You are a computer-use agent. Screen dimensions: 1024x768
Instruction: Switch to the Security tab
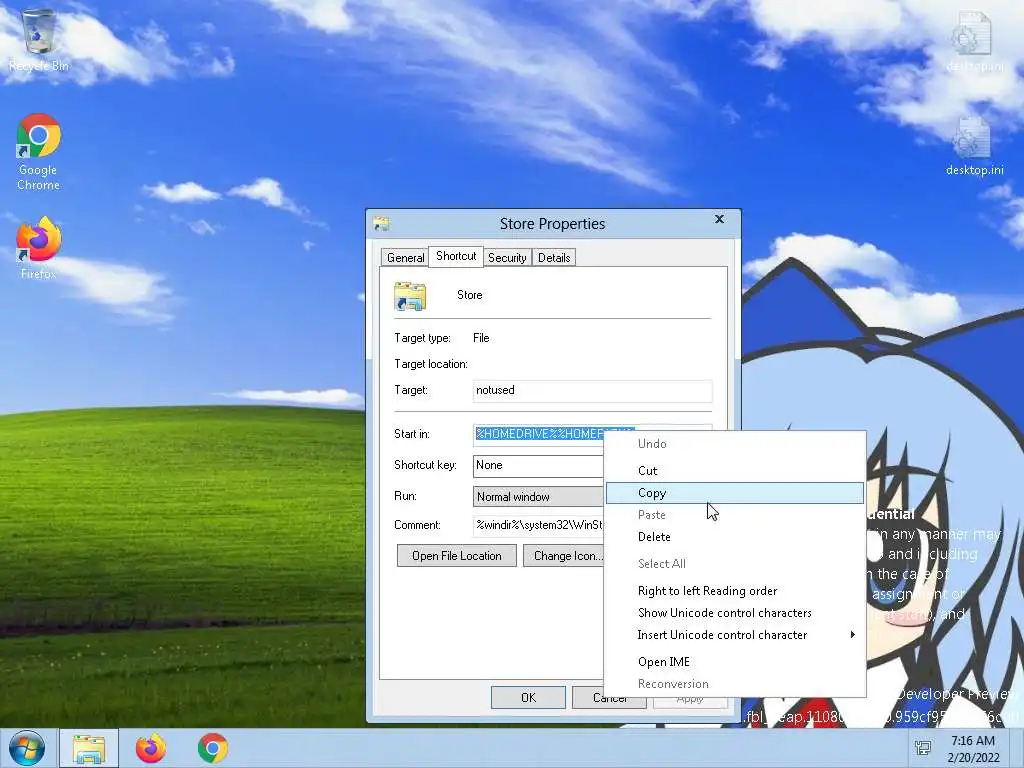507,257
